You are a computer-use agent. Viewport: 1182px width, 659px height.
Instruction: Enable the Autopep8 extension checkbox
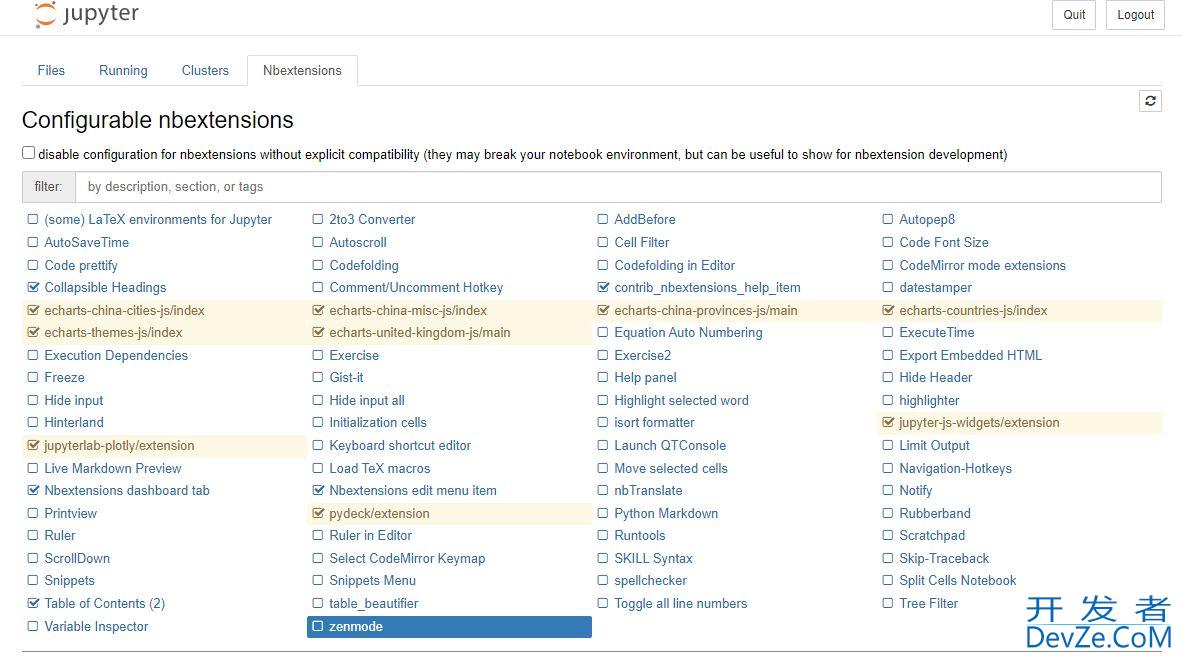tap(888, 219)
